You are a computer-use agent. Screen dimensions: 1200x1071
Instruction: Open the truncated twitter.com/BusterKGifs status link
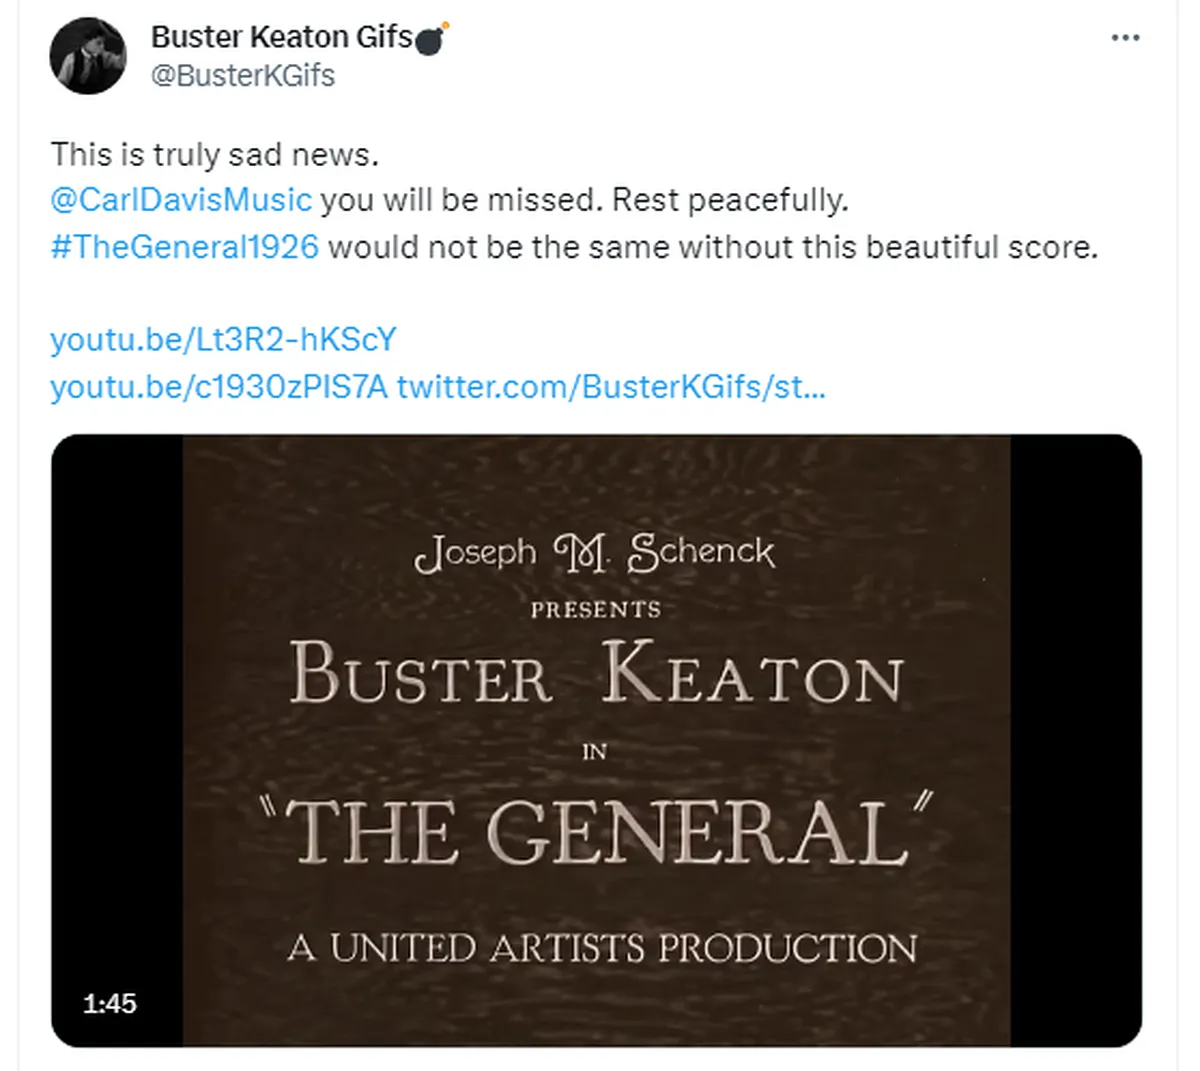pyautogui.click(x=613, y=387)
